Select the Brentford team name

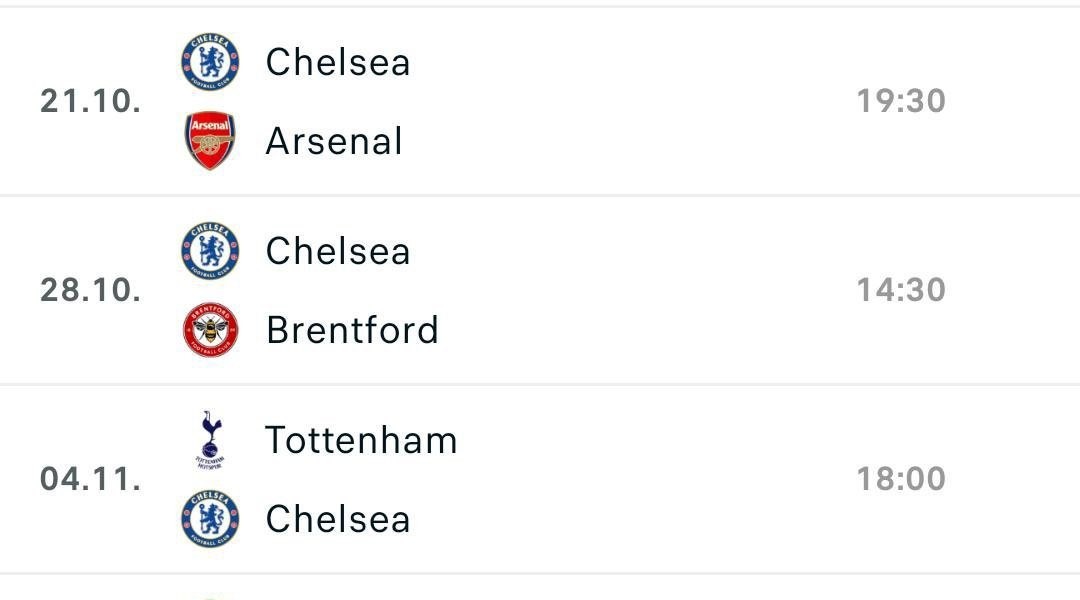pyautogui.click(x=352, y=330)
